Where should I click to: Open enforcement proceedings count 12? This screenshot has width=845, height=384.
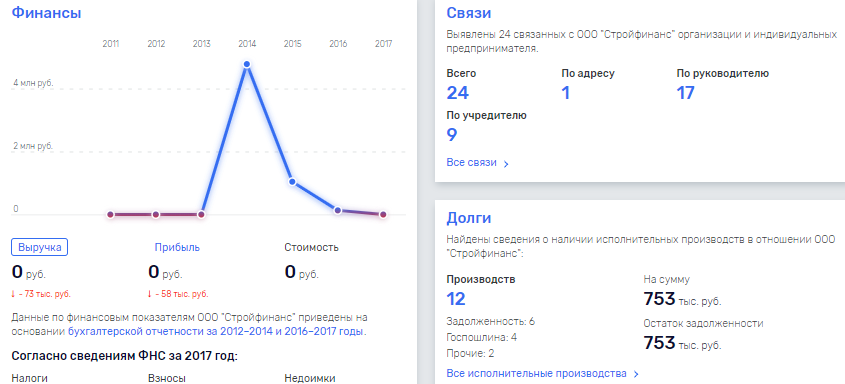[x=456, y=299]
